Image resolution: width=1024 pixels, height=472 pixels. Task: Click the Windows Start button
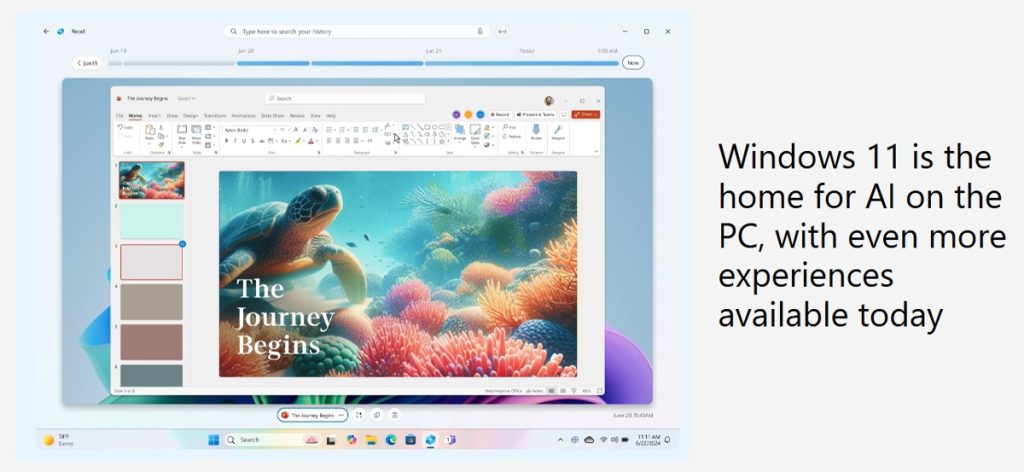(213, 440)
